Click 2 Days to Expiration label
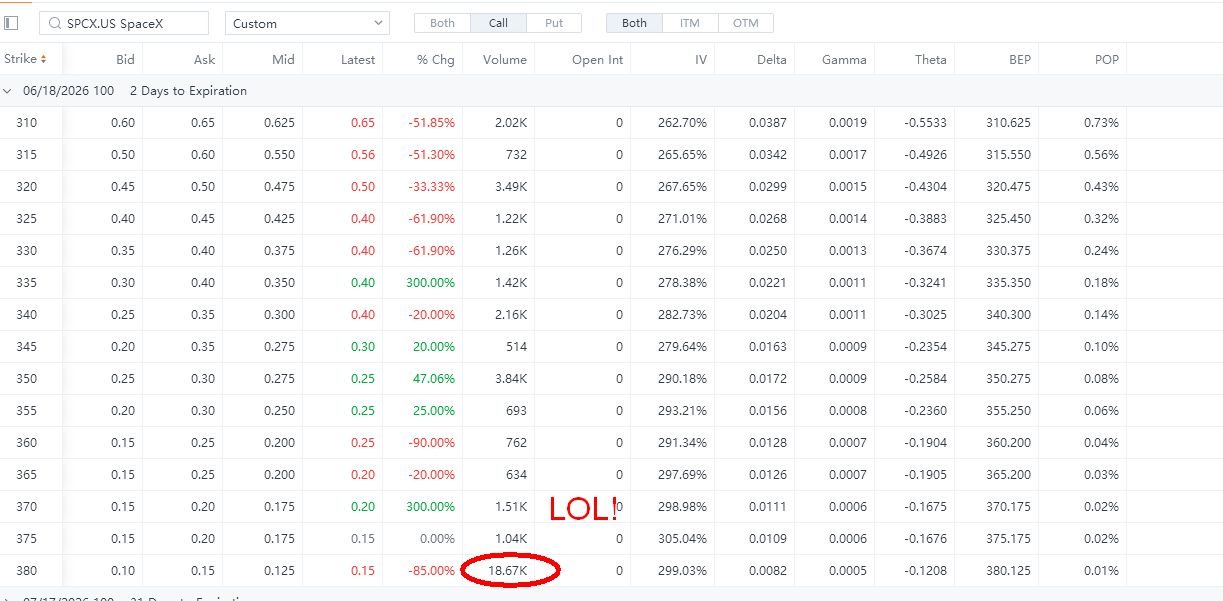The image size is (1223, 601). click(x=188, y=91)
